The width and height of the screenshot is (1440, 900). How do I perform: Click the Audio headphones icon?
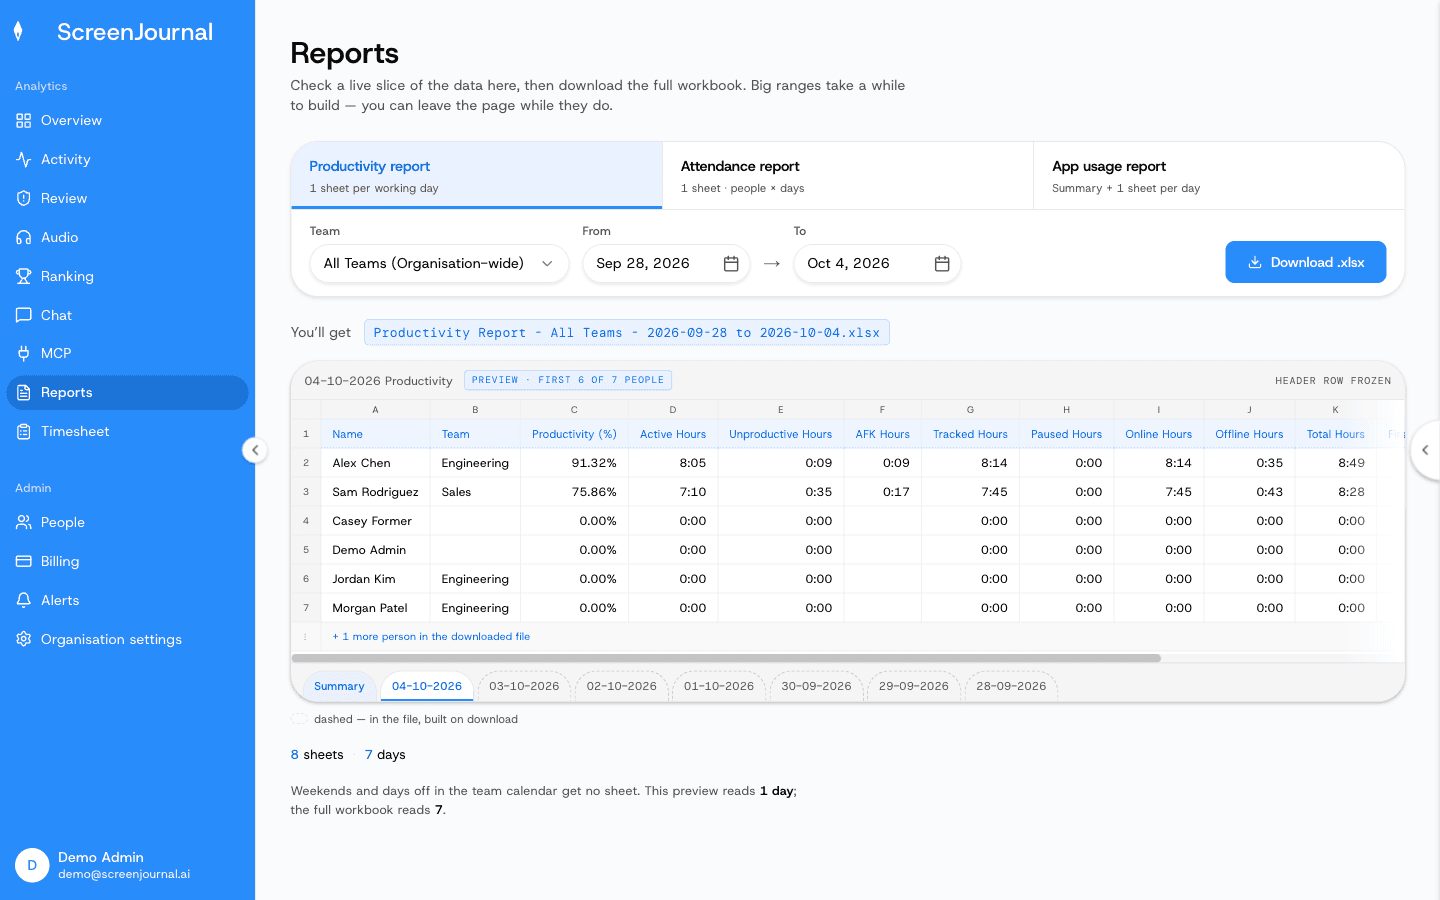(24, 238)
